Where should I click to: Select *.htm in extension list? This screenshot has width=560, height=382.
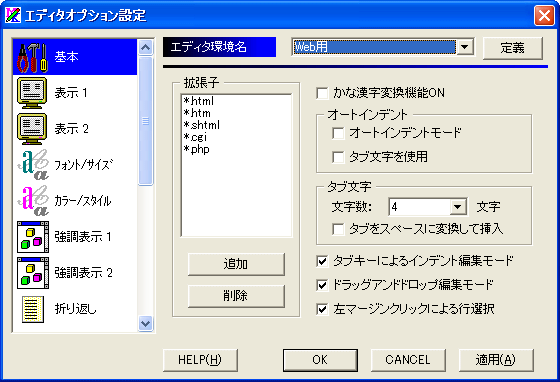[197, 113]
